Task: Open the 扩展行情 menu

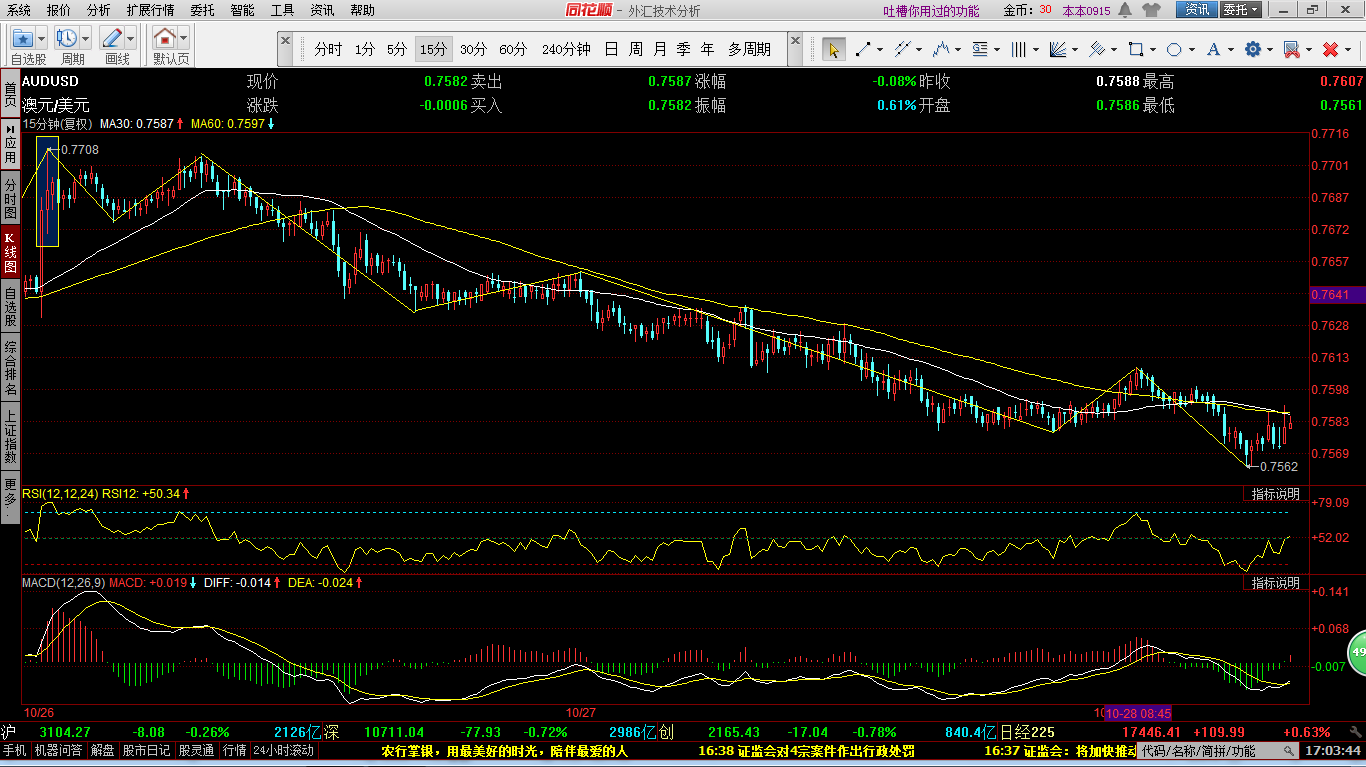Action: [x=150, y=10]
